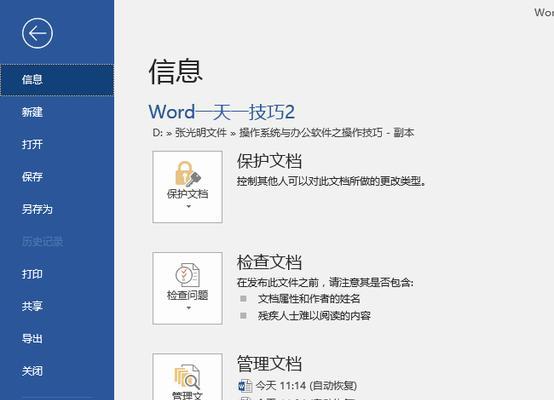The width and height of the screenshot is (554, 400).
Task: Click the document title Word一天一技巧2
Action: coord(222,112)
